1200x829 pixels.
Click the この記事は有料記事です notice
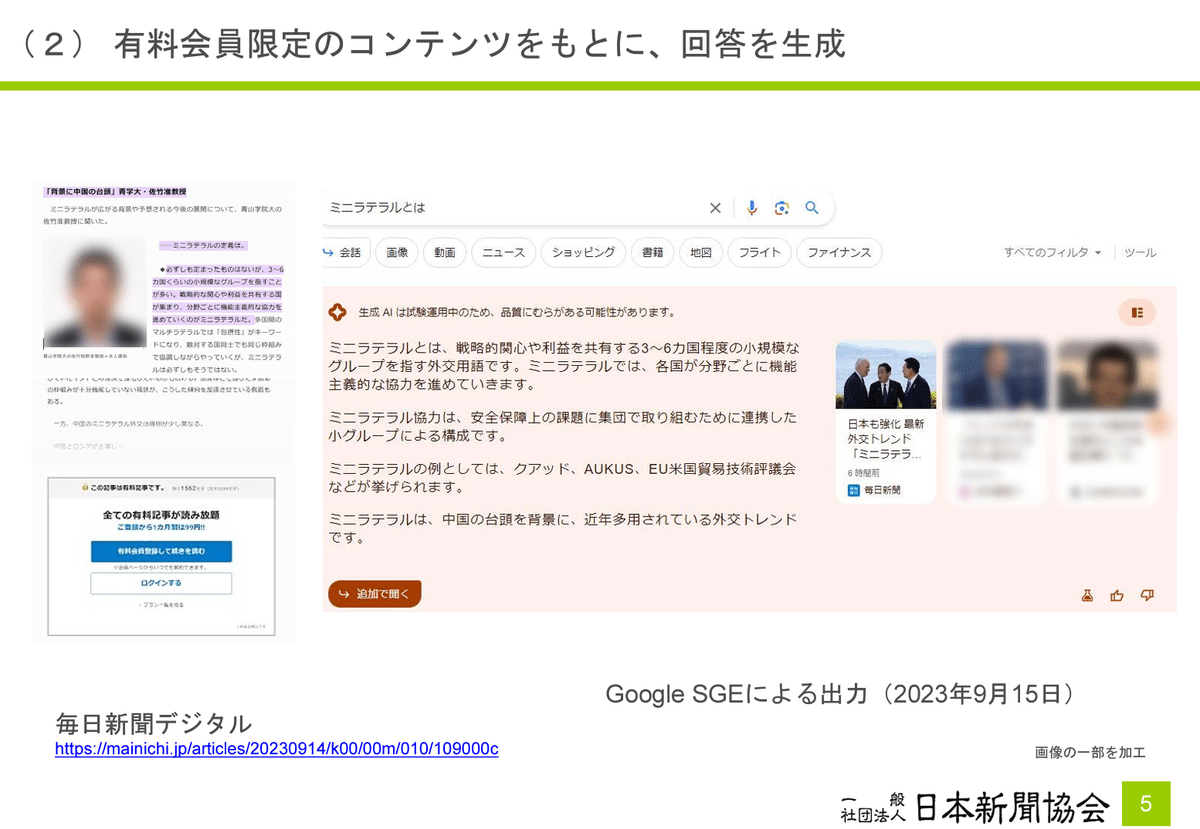tap(123, 486)
